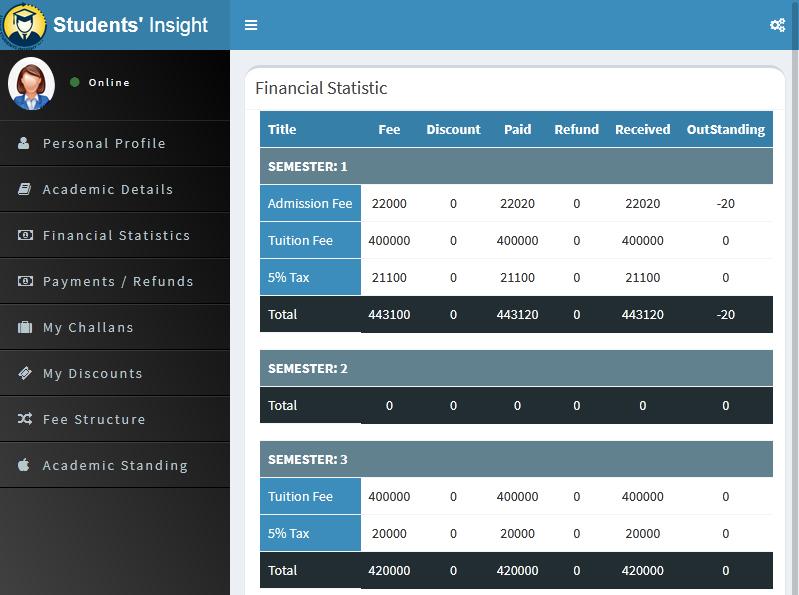Click the Financial Statistics money icon

click(x=25, y=235)
